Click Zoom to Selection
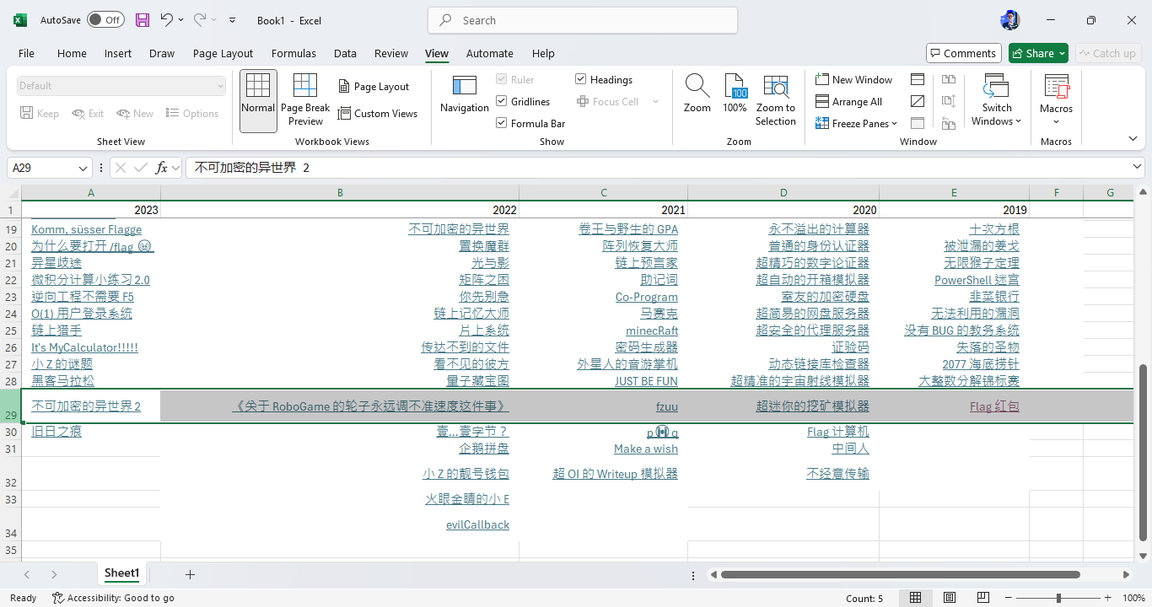 (x=776, y=101)
